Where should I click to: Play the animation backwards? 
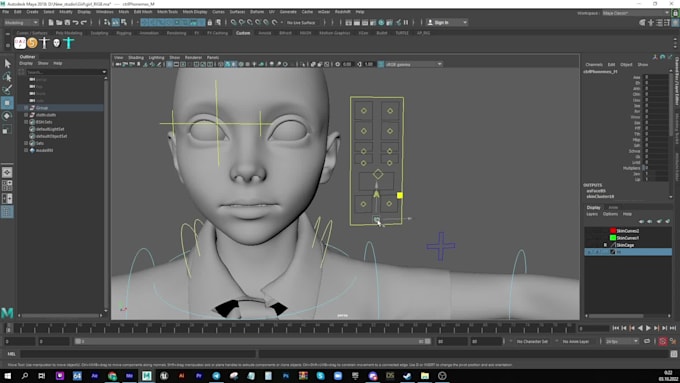point(640,328)
